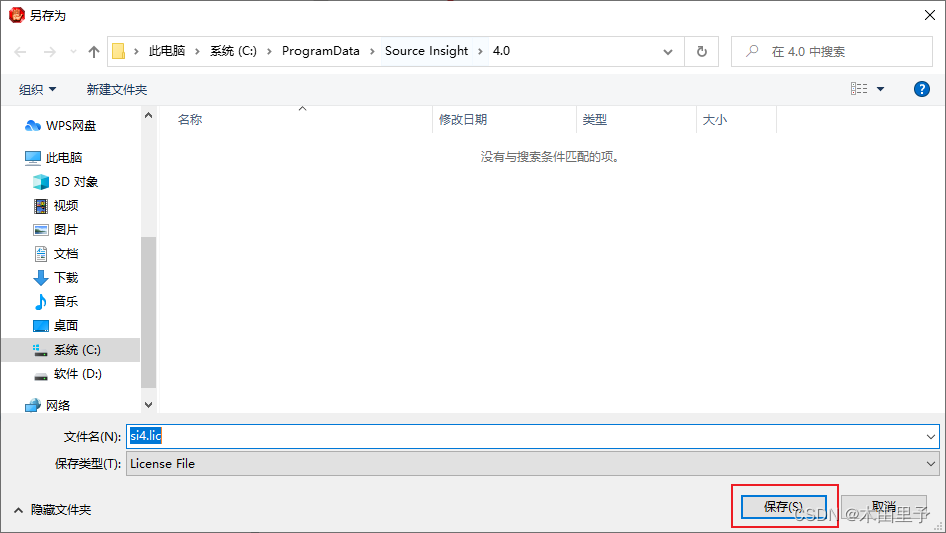Open help with the question mark icon
The image size is (946, 533).
(921, 89)
